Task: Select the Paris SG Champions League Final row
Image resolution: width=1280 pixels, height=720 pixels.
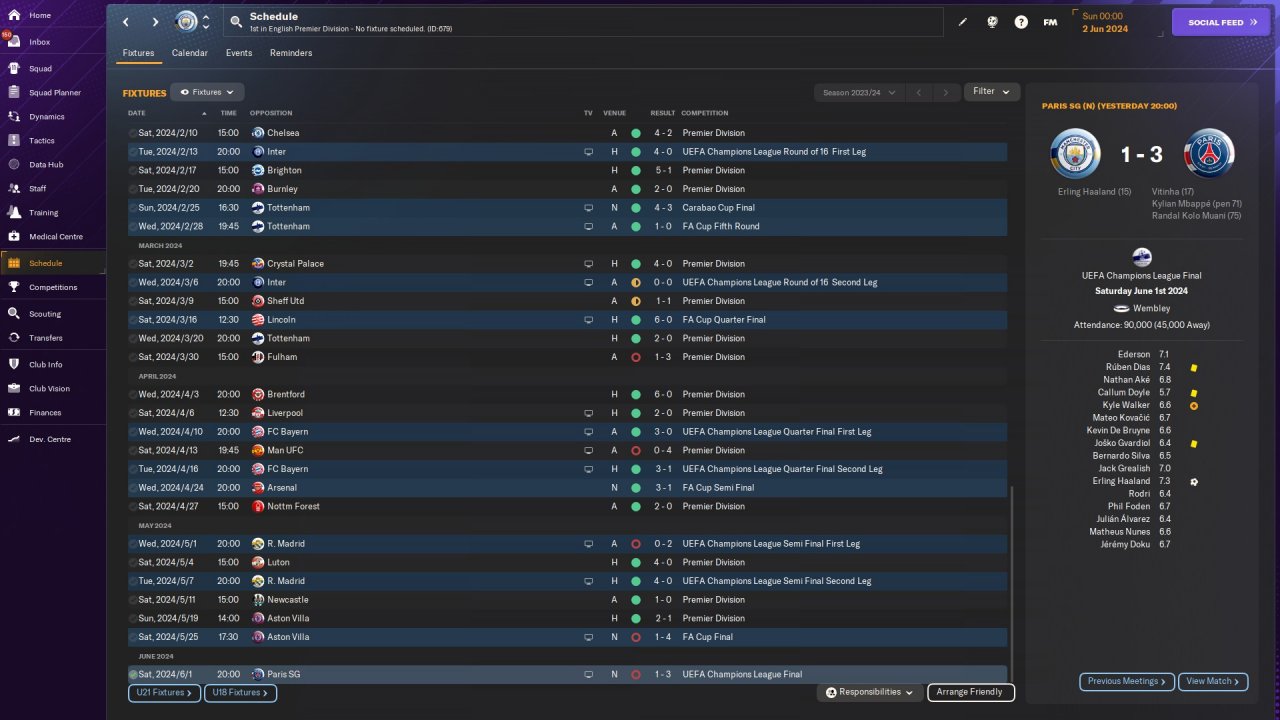Action: click(567, 675)
